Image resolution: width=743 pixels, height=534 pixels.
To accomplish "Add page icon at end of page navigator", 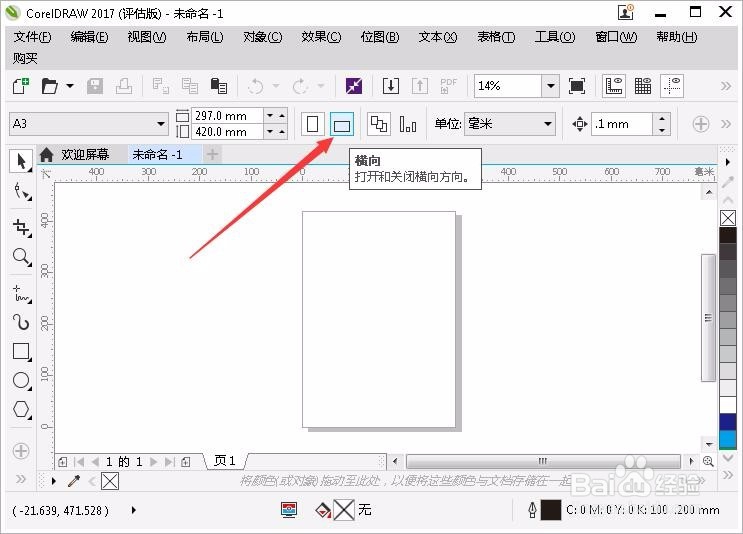I will [186, 462].
